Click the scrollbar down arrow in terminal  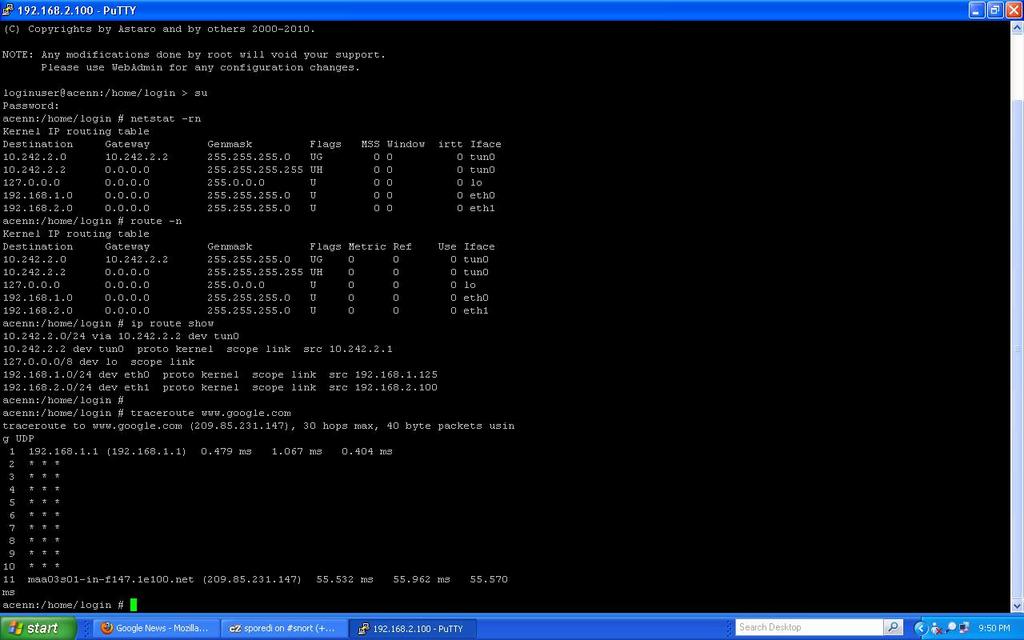click(1016, 607)
